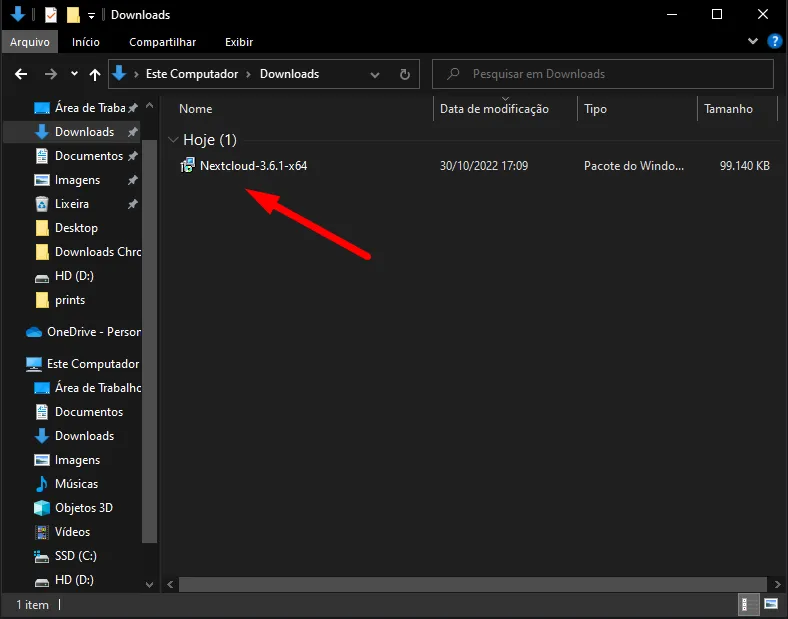This screenshot has height=619, width=788.
Task: Open the address bar history dropdown
Action: pos(374,75)
